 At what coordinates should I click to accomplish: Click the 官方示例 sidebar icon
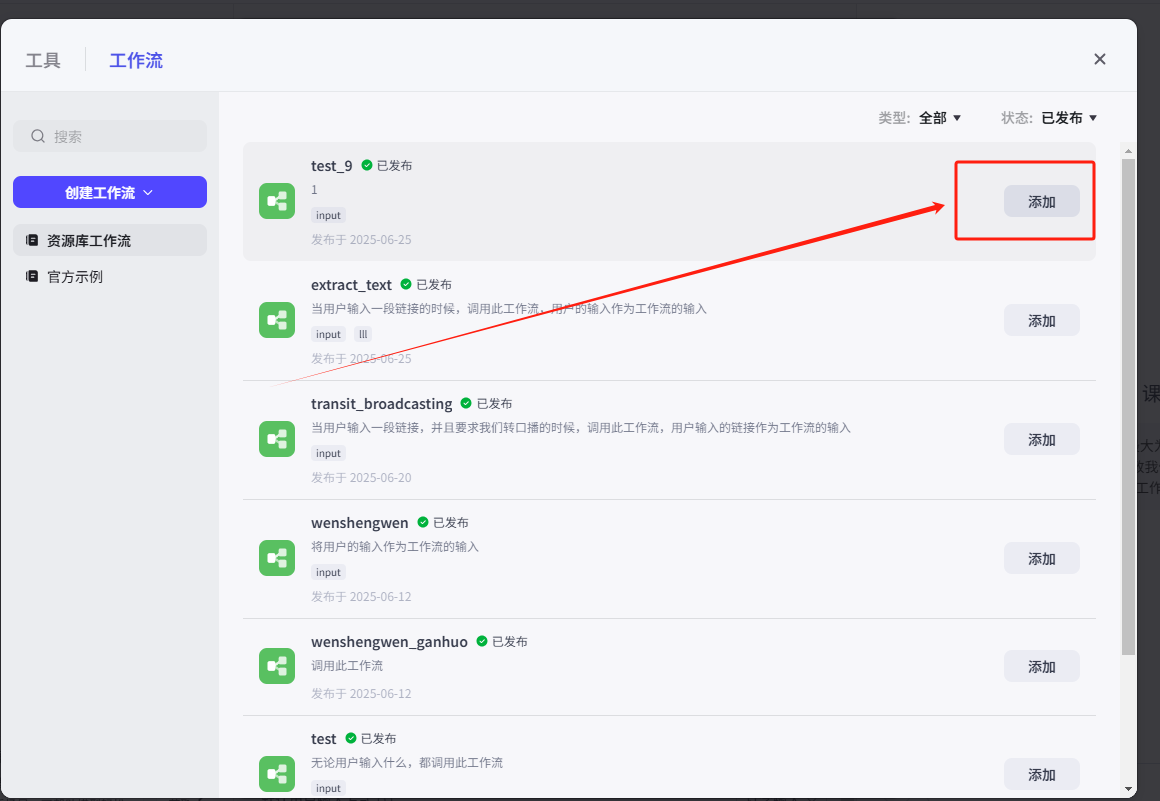pos(33,276)
